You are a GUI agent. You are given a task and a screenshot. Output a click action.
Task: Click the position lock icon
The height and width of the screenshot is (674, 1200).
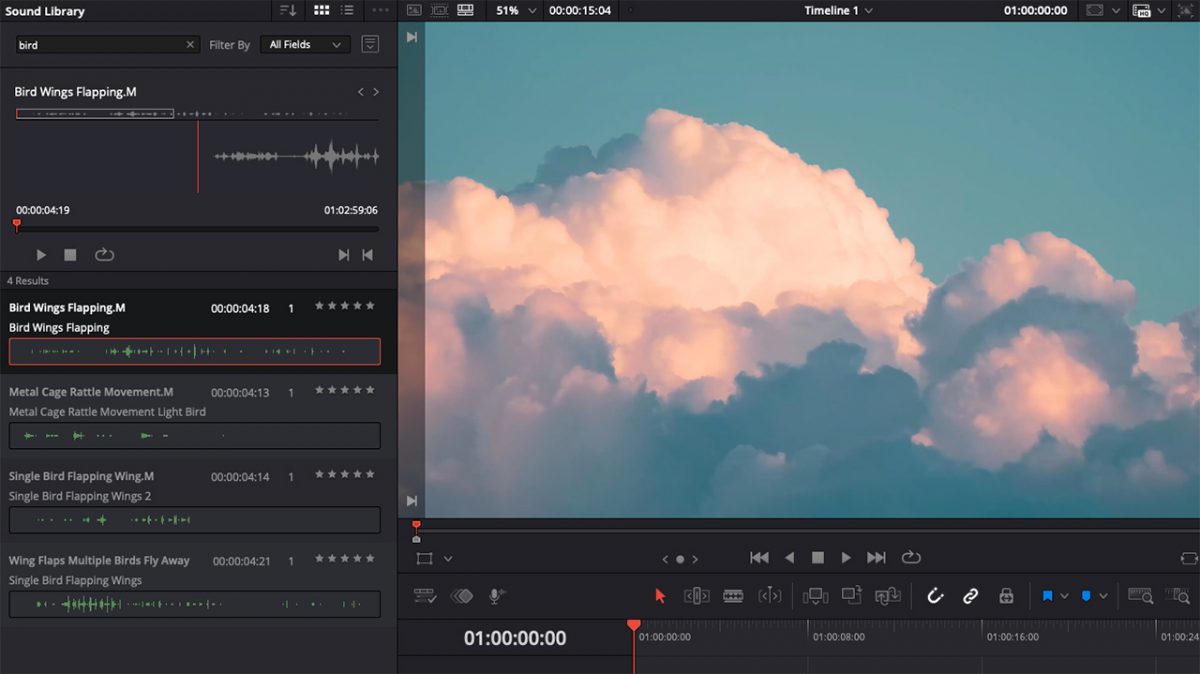[1006, 596]
